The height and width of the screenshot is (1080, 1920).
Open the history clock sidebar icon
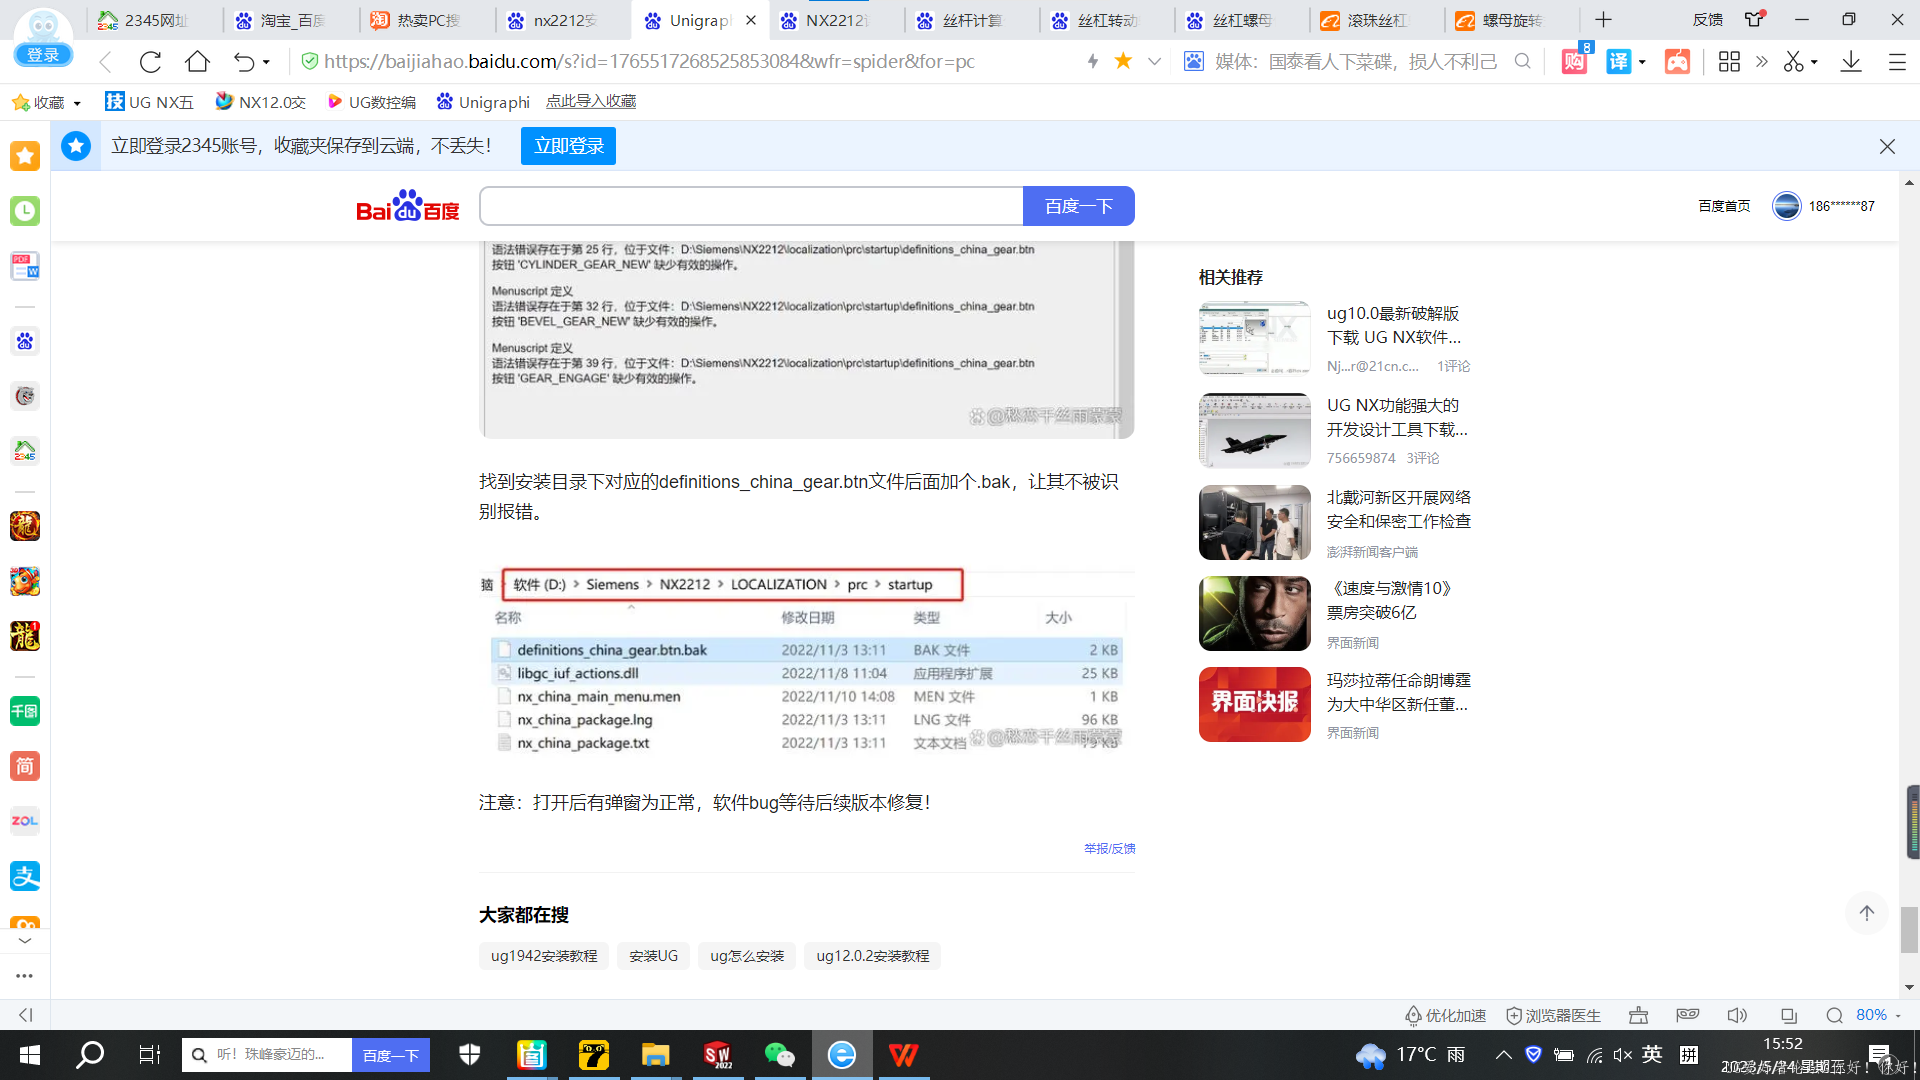pyautogui.click(x=25, y=211)
